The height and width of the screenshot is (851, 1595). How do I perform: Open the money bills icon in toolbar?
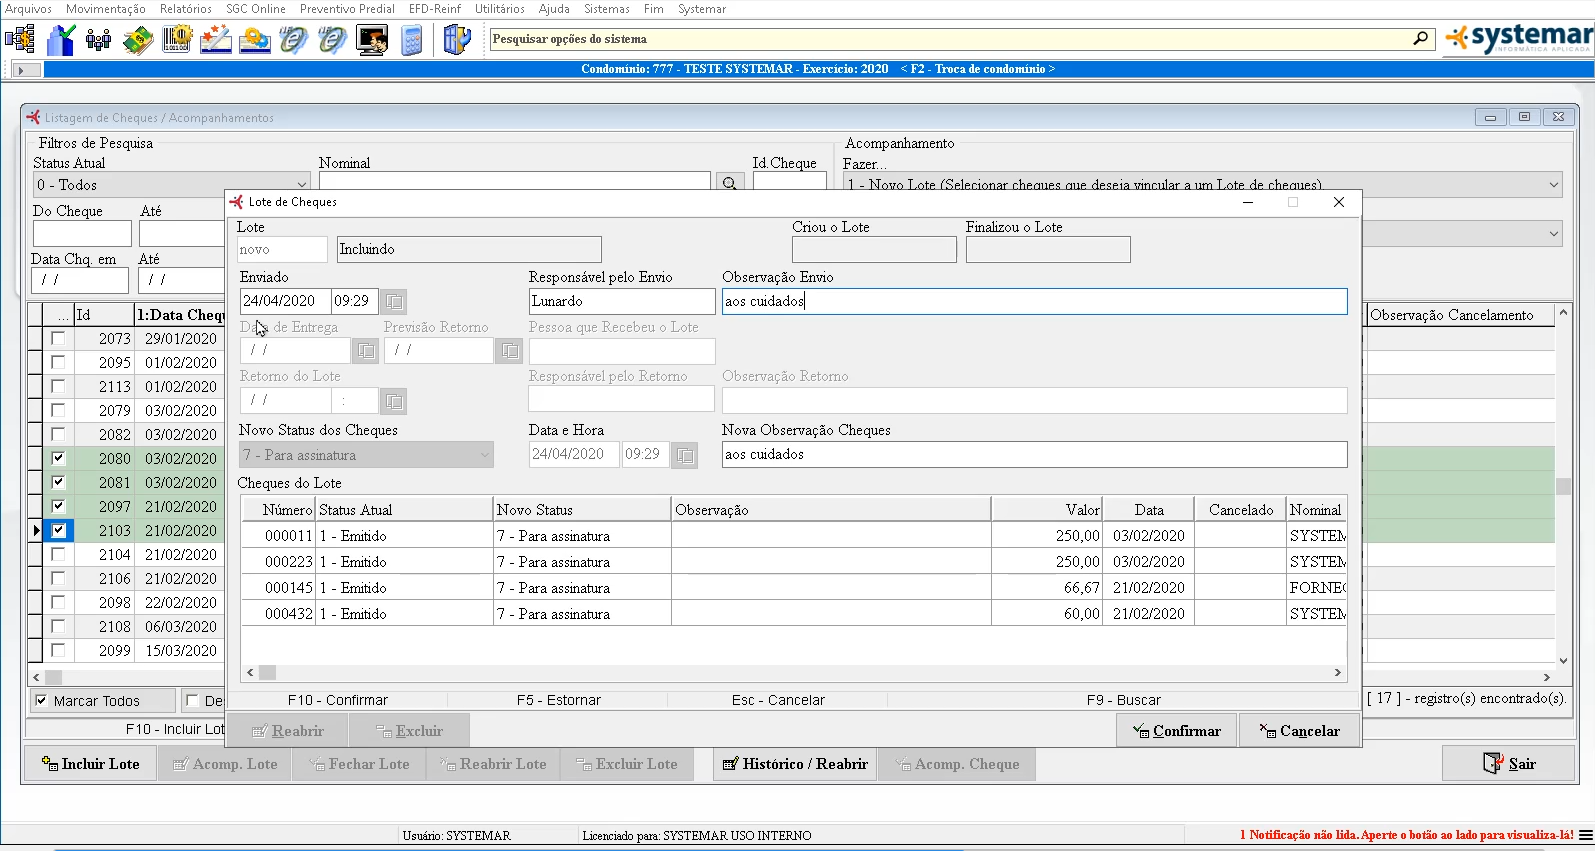click(x=137, y=40)
